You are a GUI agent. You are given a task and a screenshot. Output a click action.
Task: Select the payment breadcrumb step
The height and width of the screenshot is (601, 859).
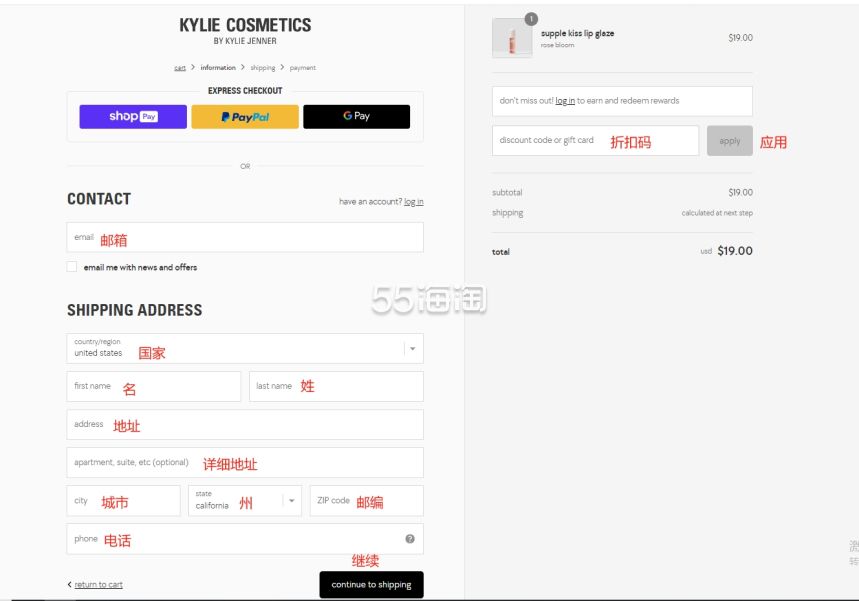click(302, 68)
